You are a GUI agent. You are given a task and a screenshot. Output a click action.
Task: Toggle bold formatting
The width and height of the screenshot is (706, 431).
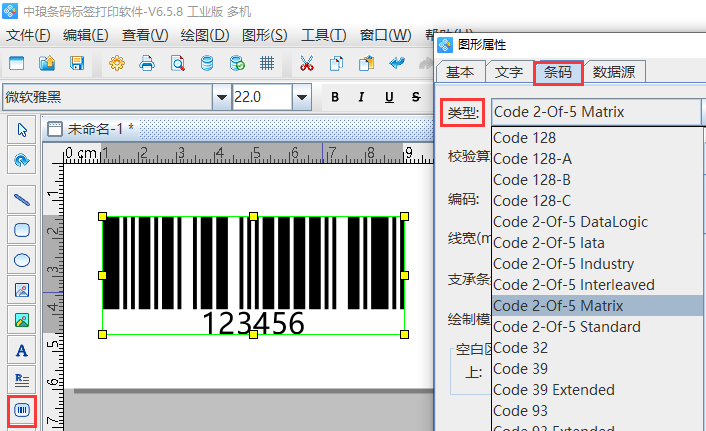click(335, 97)
